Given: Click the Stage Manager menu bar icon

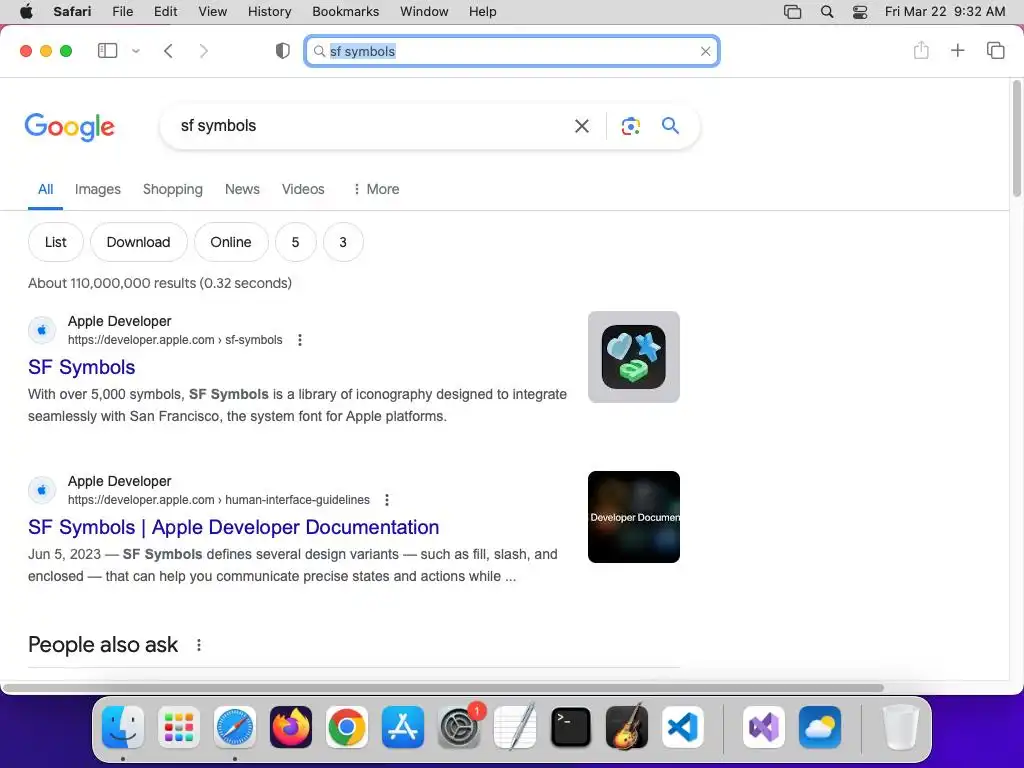Looking at the screenshot, I should pyautogui.click(x=792, y=12).
